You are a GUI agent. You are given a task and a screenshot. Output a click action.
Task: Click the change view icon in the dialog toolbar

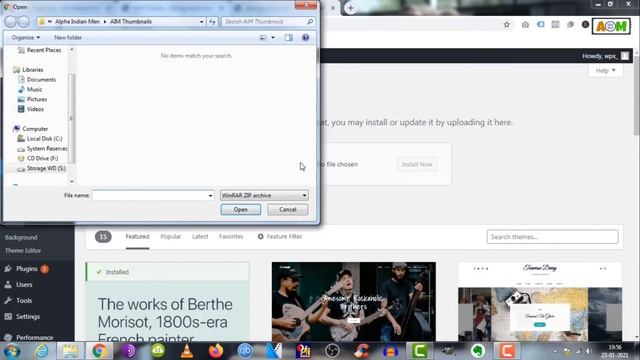point(263,38)
